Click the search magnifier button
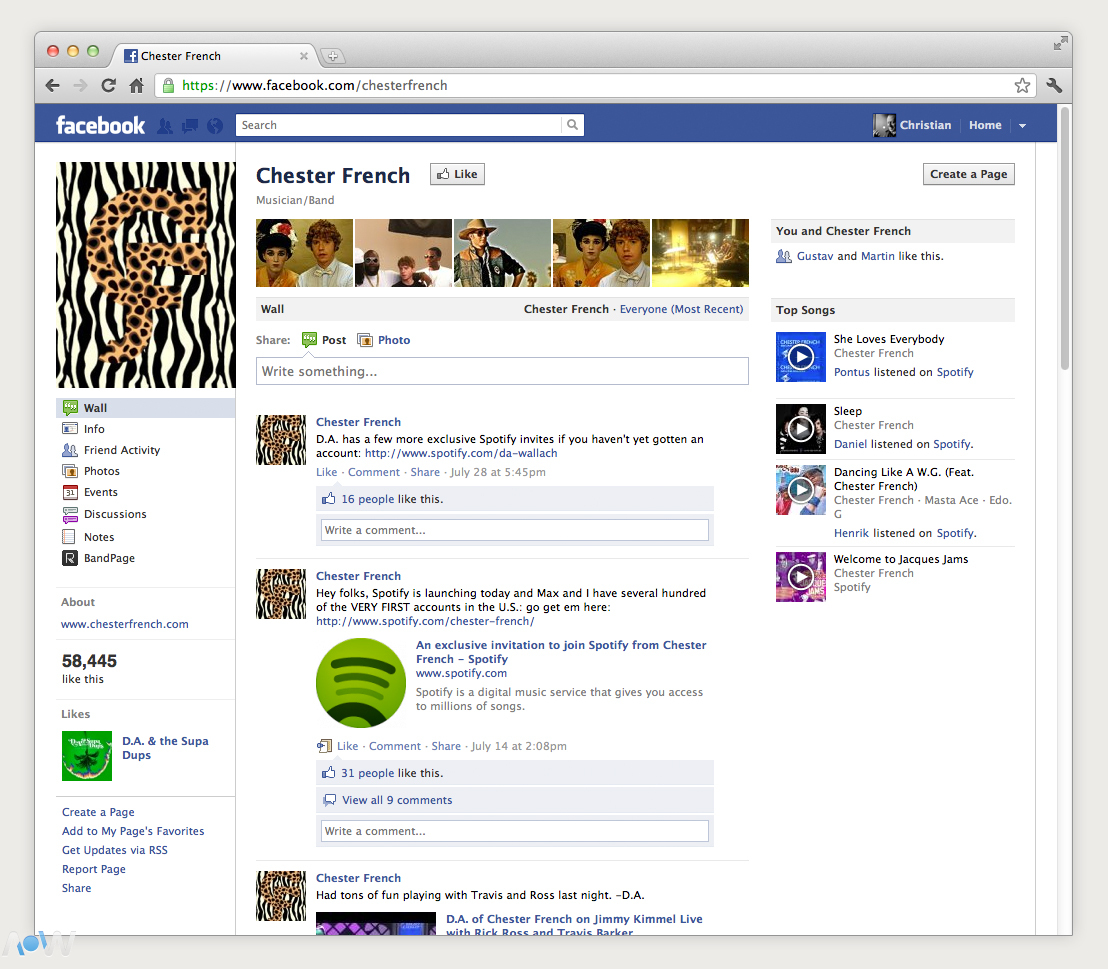This screenshot has height=969, width=1108. 572,125
